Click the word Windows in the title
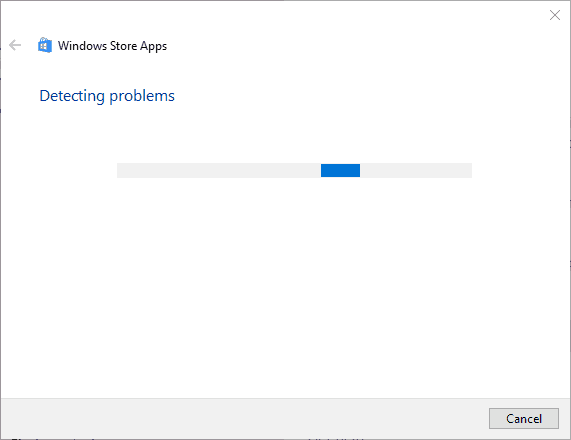The width and height of the screenshot is (571, 440). pyautogui.click(x=82, y=46)
